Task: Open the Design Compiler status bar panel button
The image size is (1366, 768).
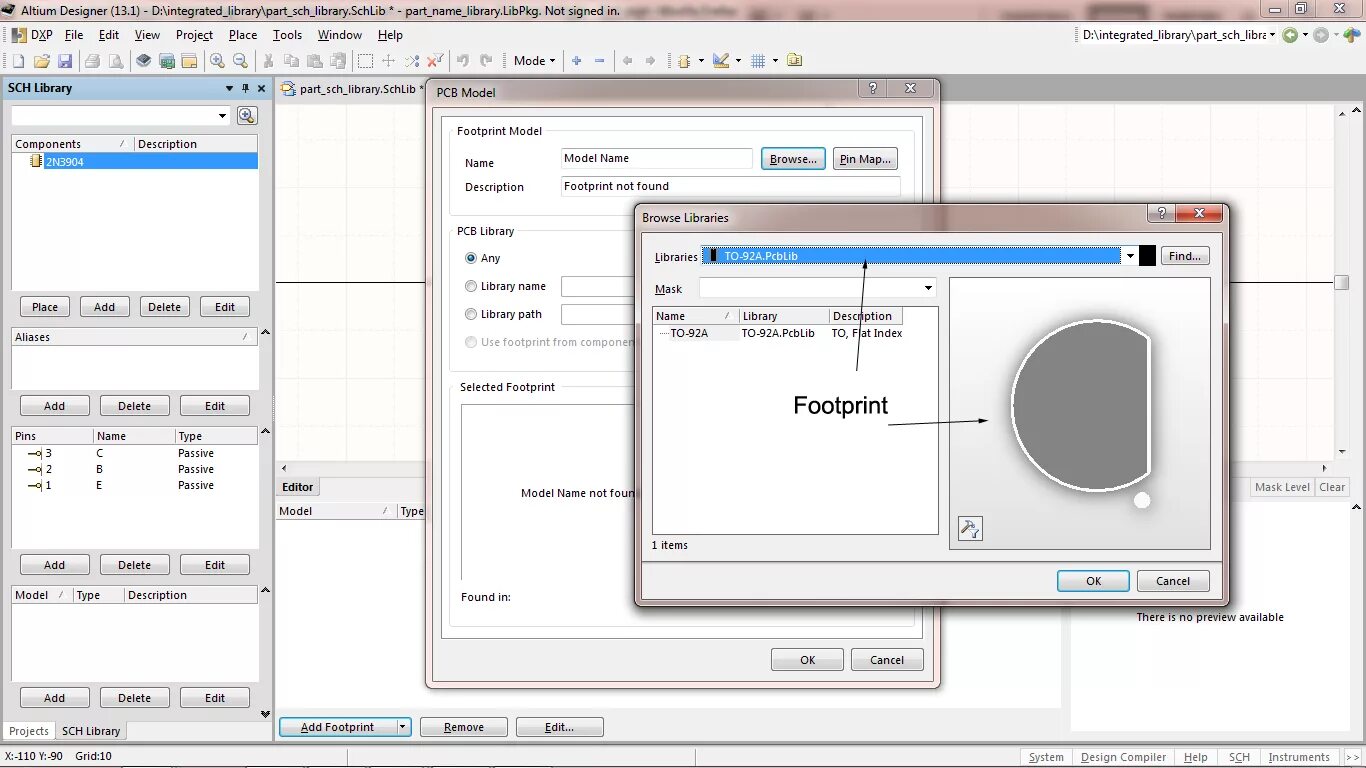Action: (1123, 757)
